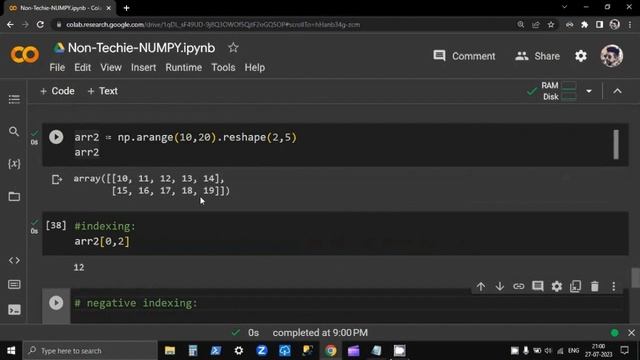Open the Help menu
Viewport: 640px width, 360px height.
click(x=255, y=68)
